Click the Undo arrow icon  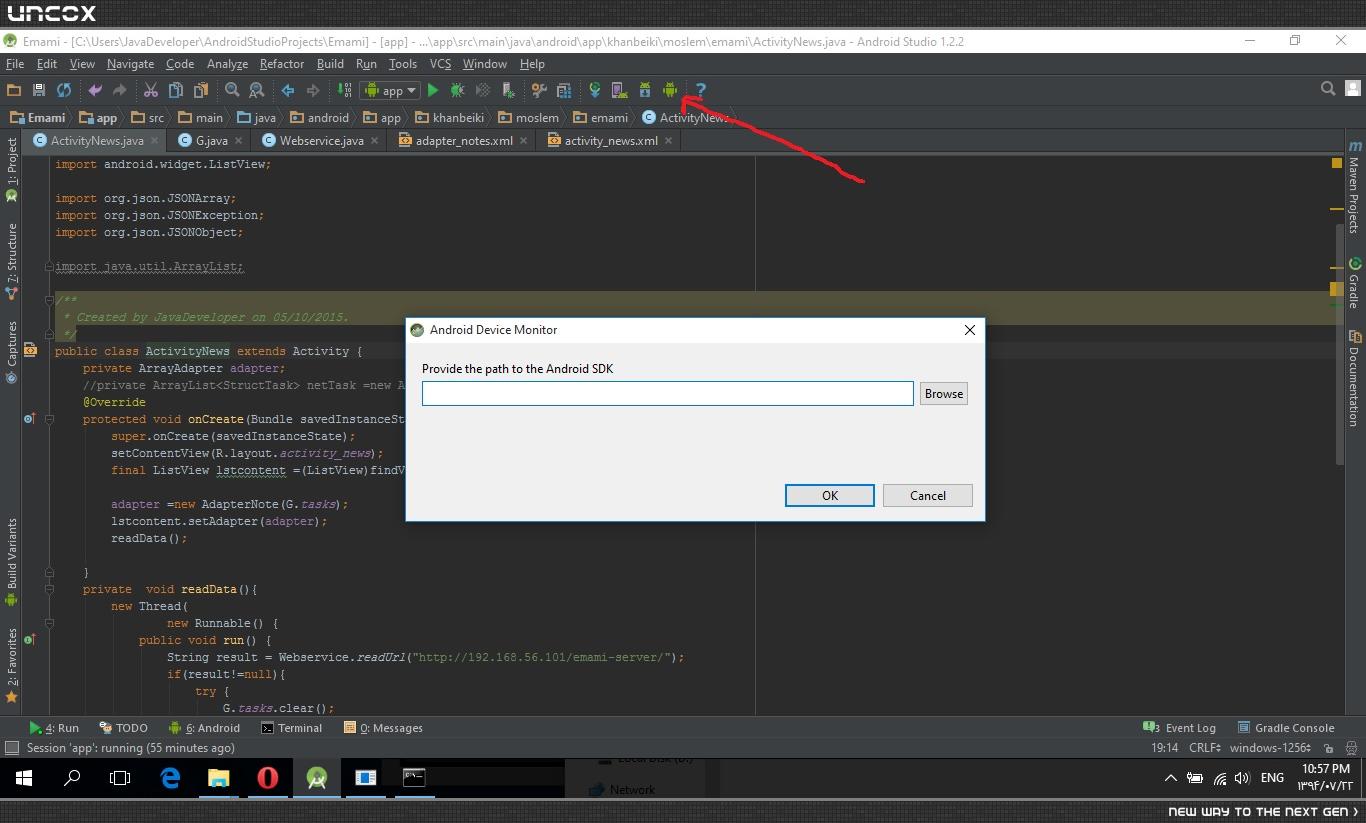tap(95, 90)
